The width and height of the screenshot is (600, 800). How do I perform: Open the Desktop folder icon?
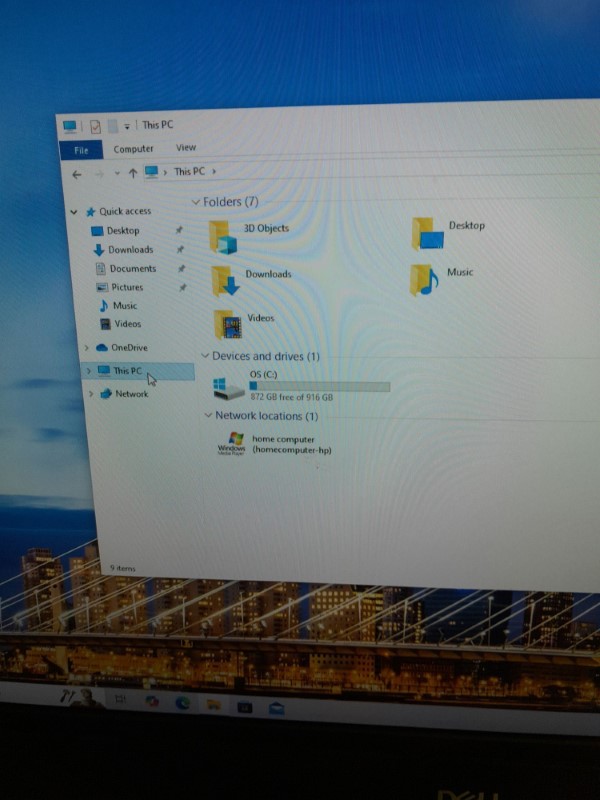428,234
